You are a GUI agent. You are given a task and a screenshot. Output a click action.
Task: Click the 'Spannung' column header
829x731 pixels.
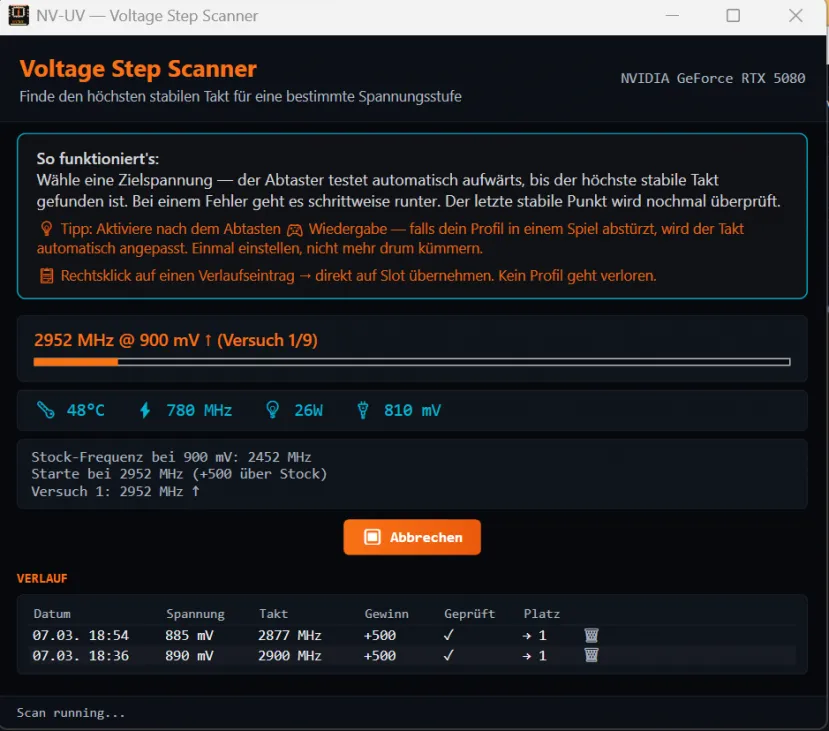[x=196, y=613]
